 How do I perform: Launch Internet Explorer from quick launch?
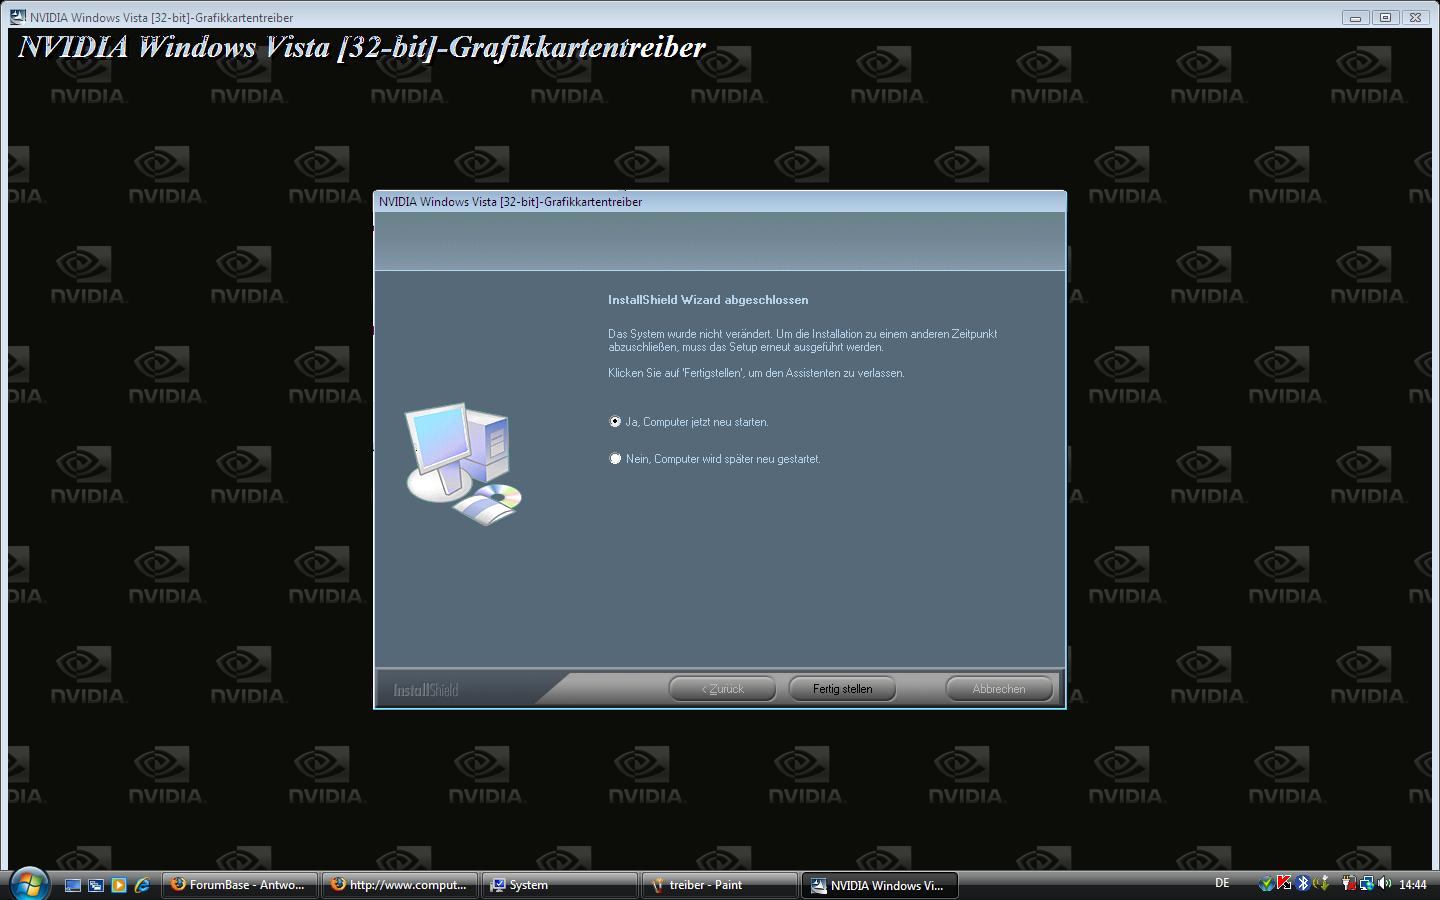click(142, 885)
